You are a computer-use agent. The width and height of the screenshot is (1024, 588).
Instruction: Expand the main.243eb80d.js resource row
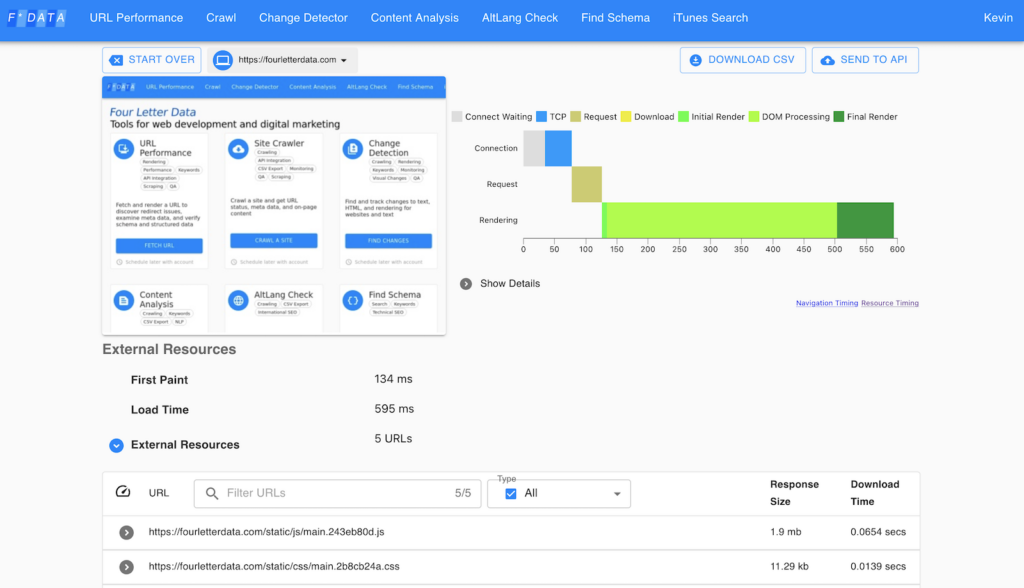pyautogui.click(x=127, y=533)
